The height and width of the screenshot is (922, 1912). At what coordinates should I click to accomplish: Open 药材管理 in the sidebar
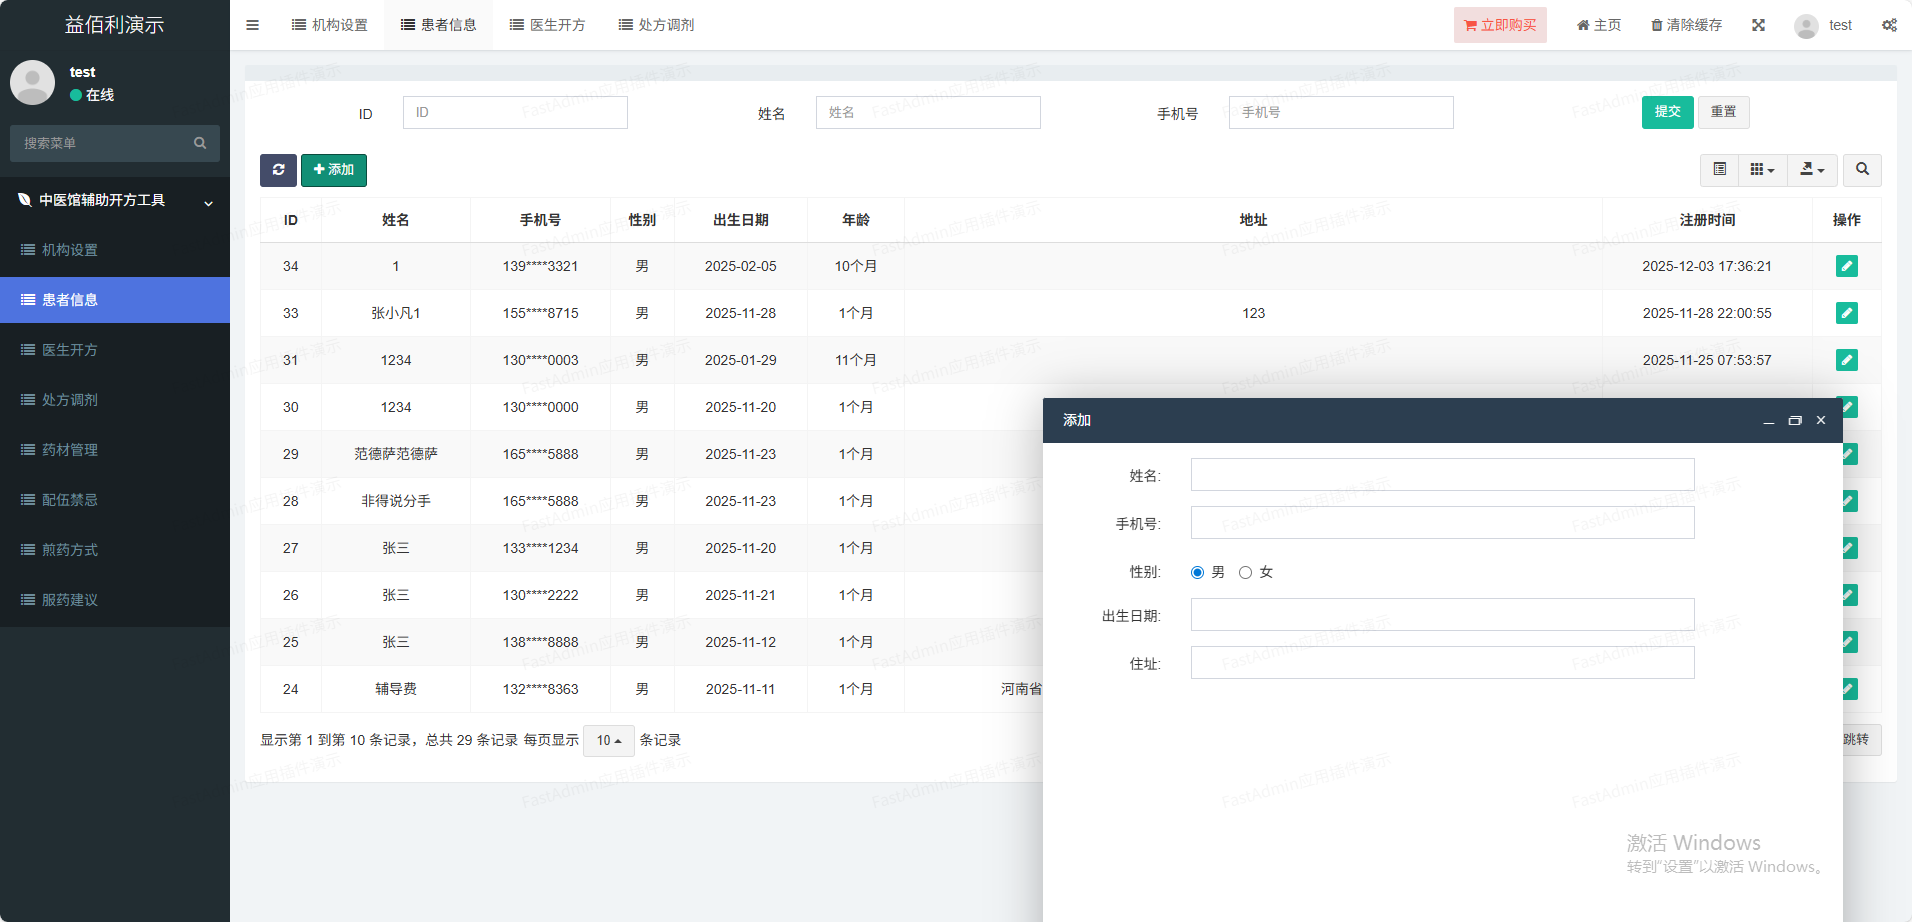[x=70, y=450]
